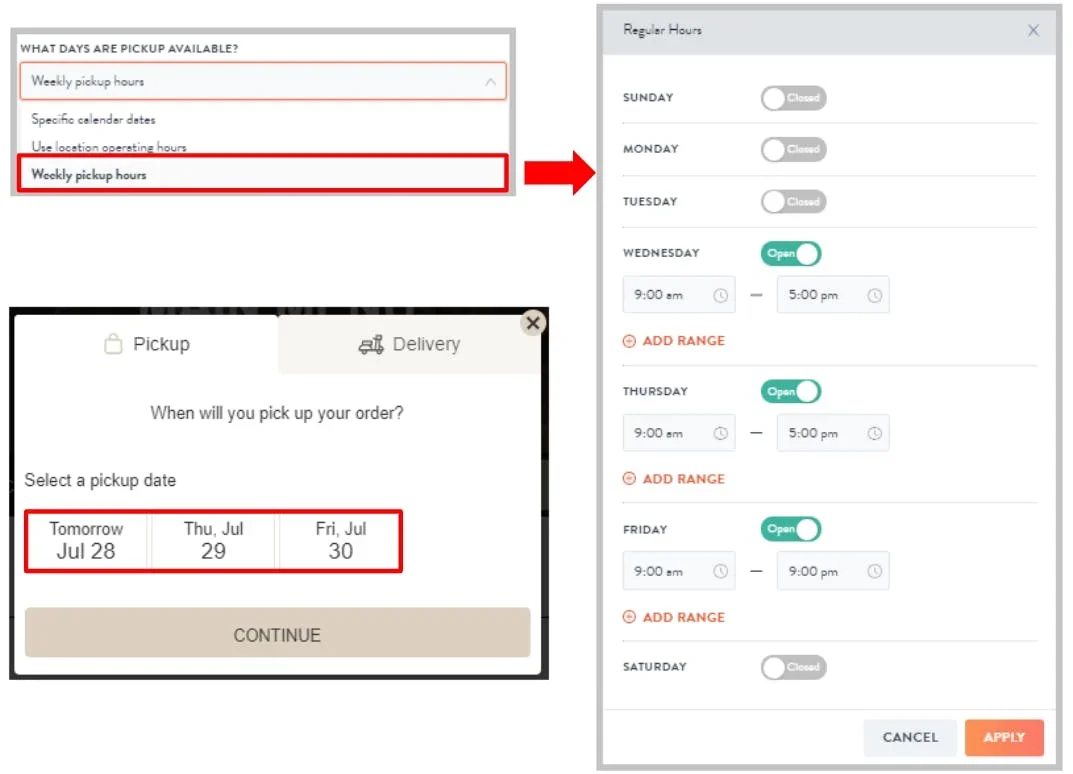Image resolution: width=1073 pixels, height=774 pixels.
Task: Click the Continue button
Action: point(277,633)
